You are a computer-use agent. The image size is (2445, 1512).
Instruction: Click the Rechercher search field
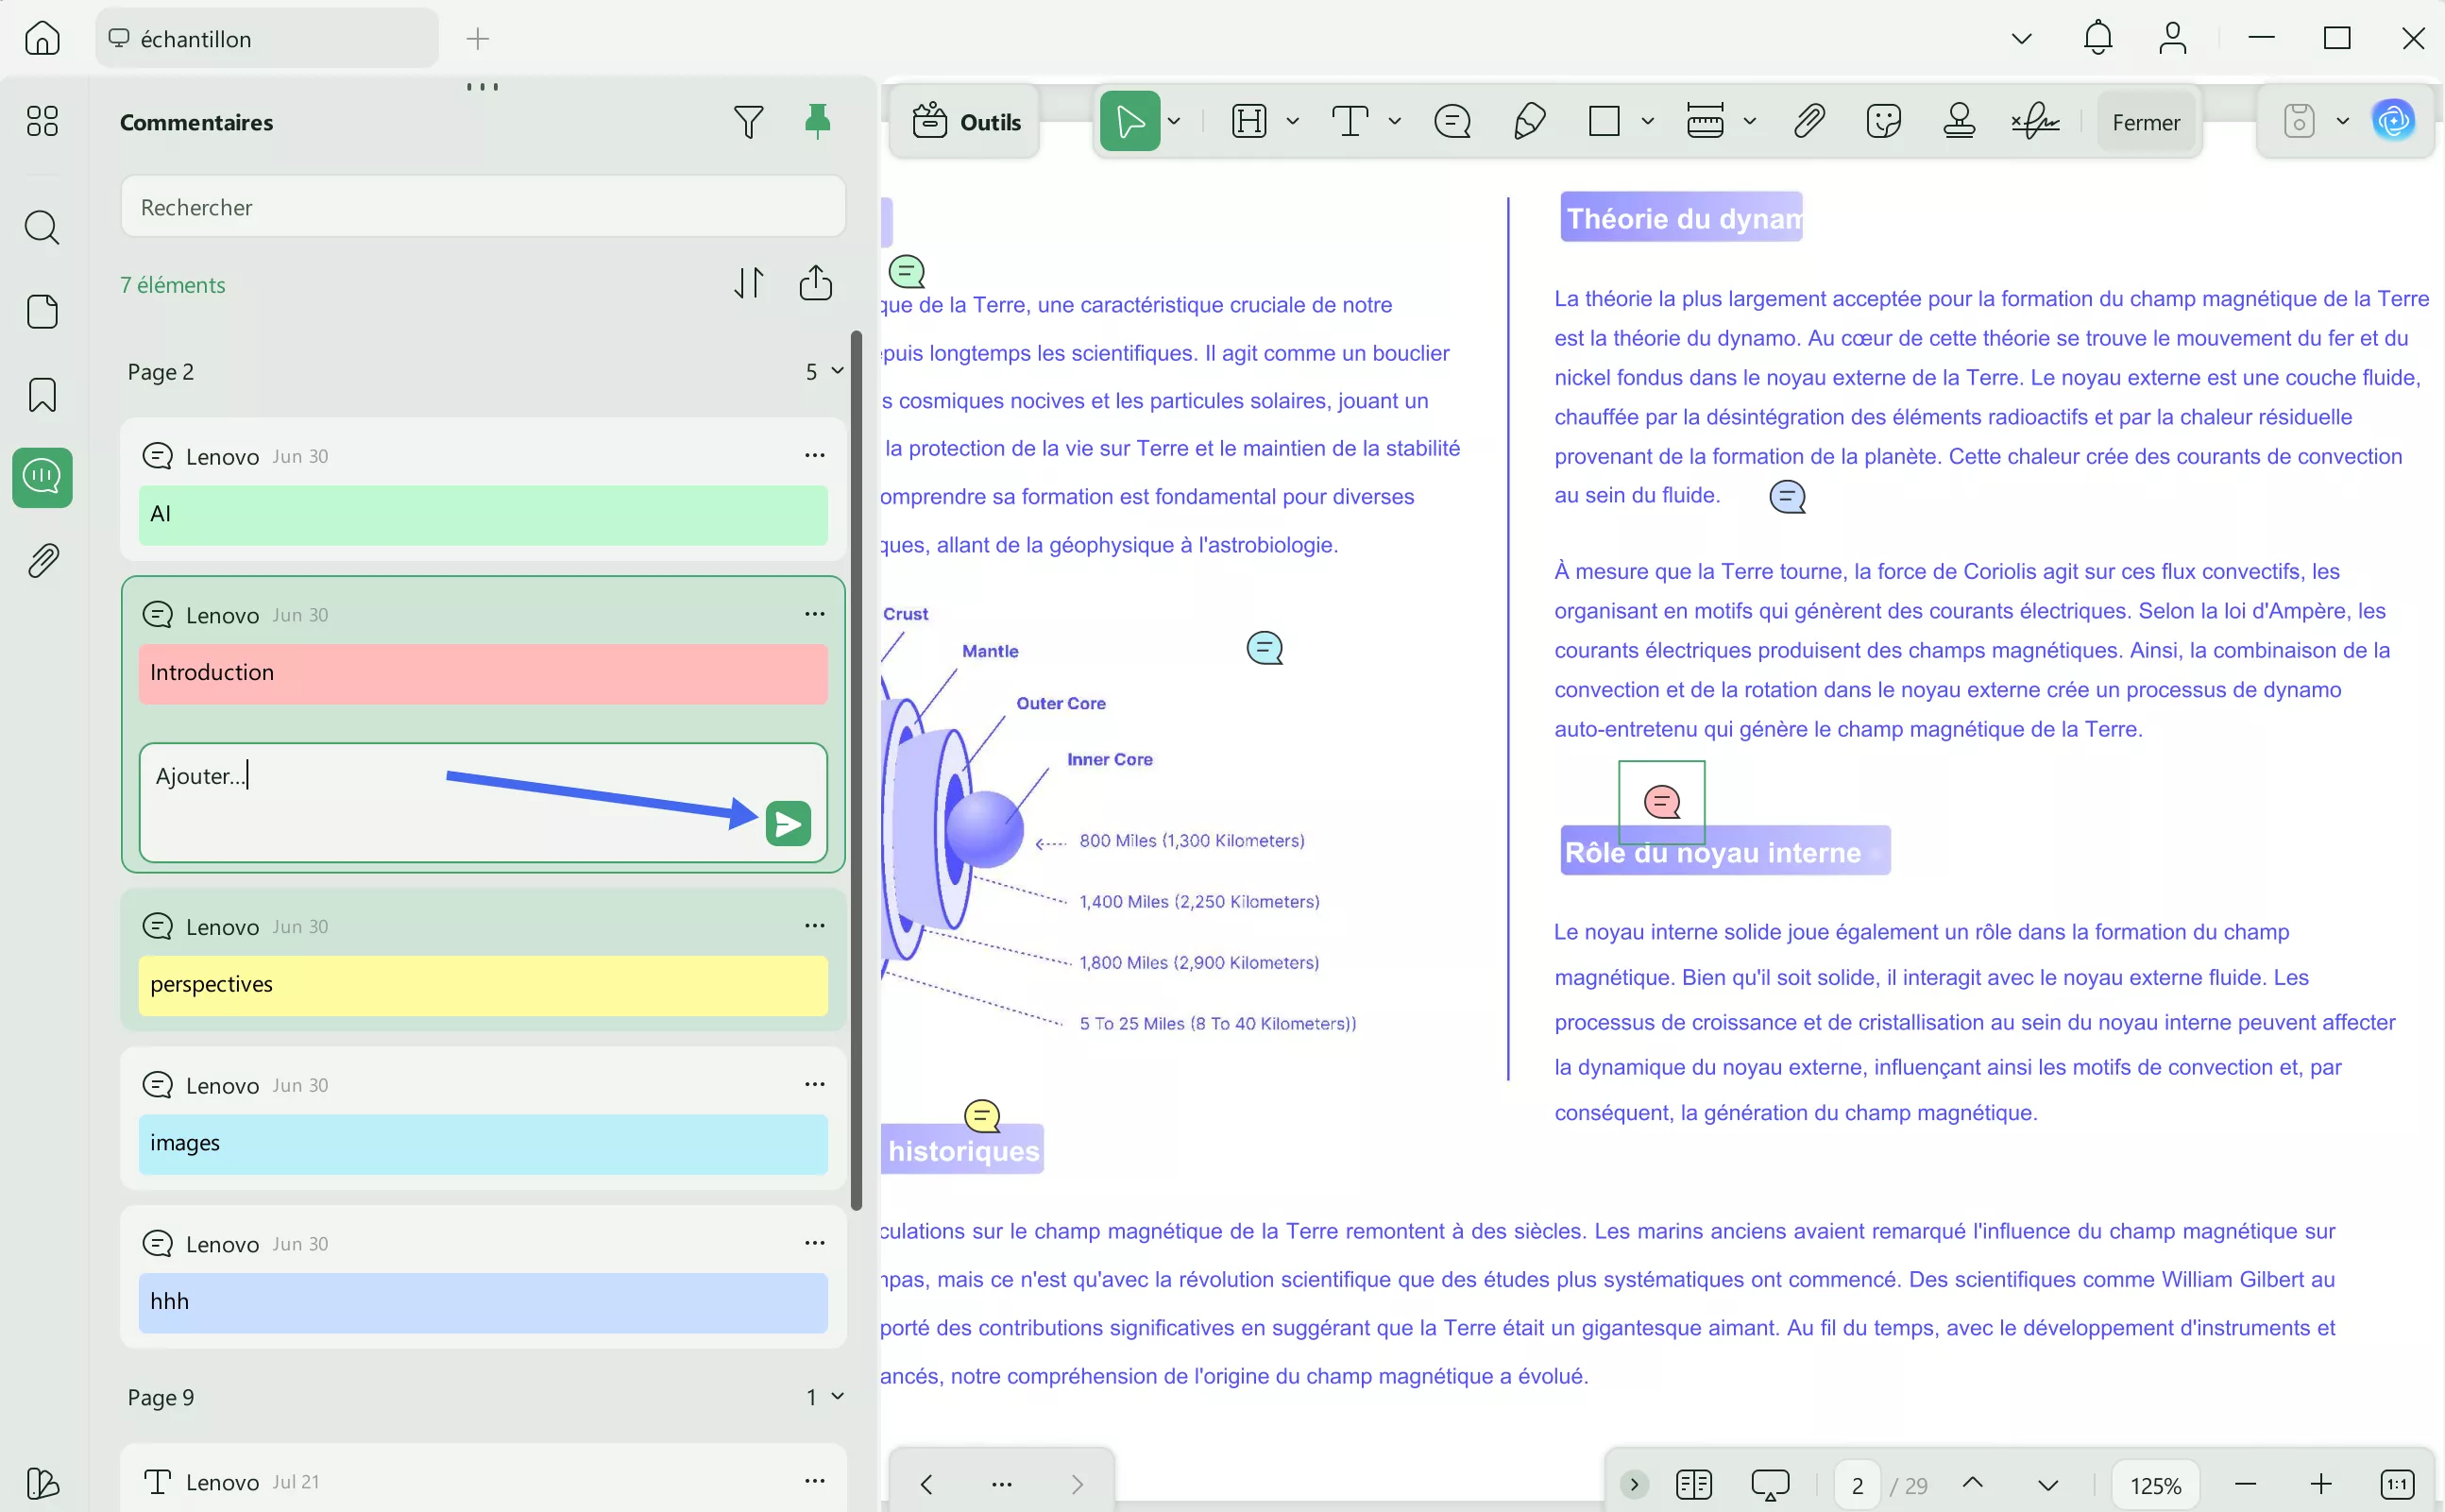click(483, 207)
